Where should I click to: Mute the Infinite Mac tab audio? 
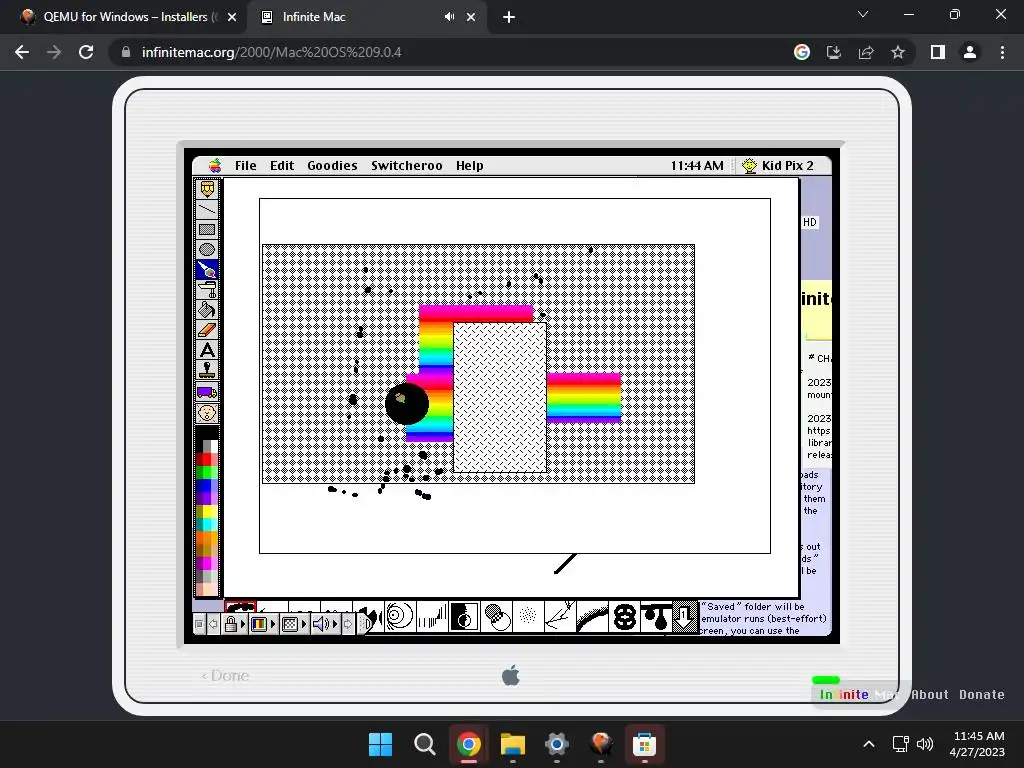coord(449,17)
